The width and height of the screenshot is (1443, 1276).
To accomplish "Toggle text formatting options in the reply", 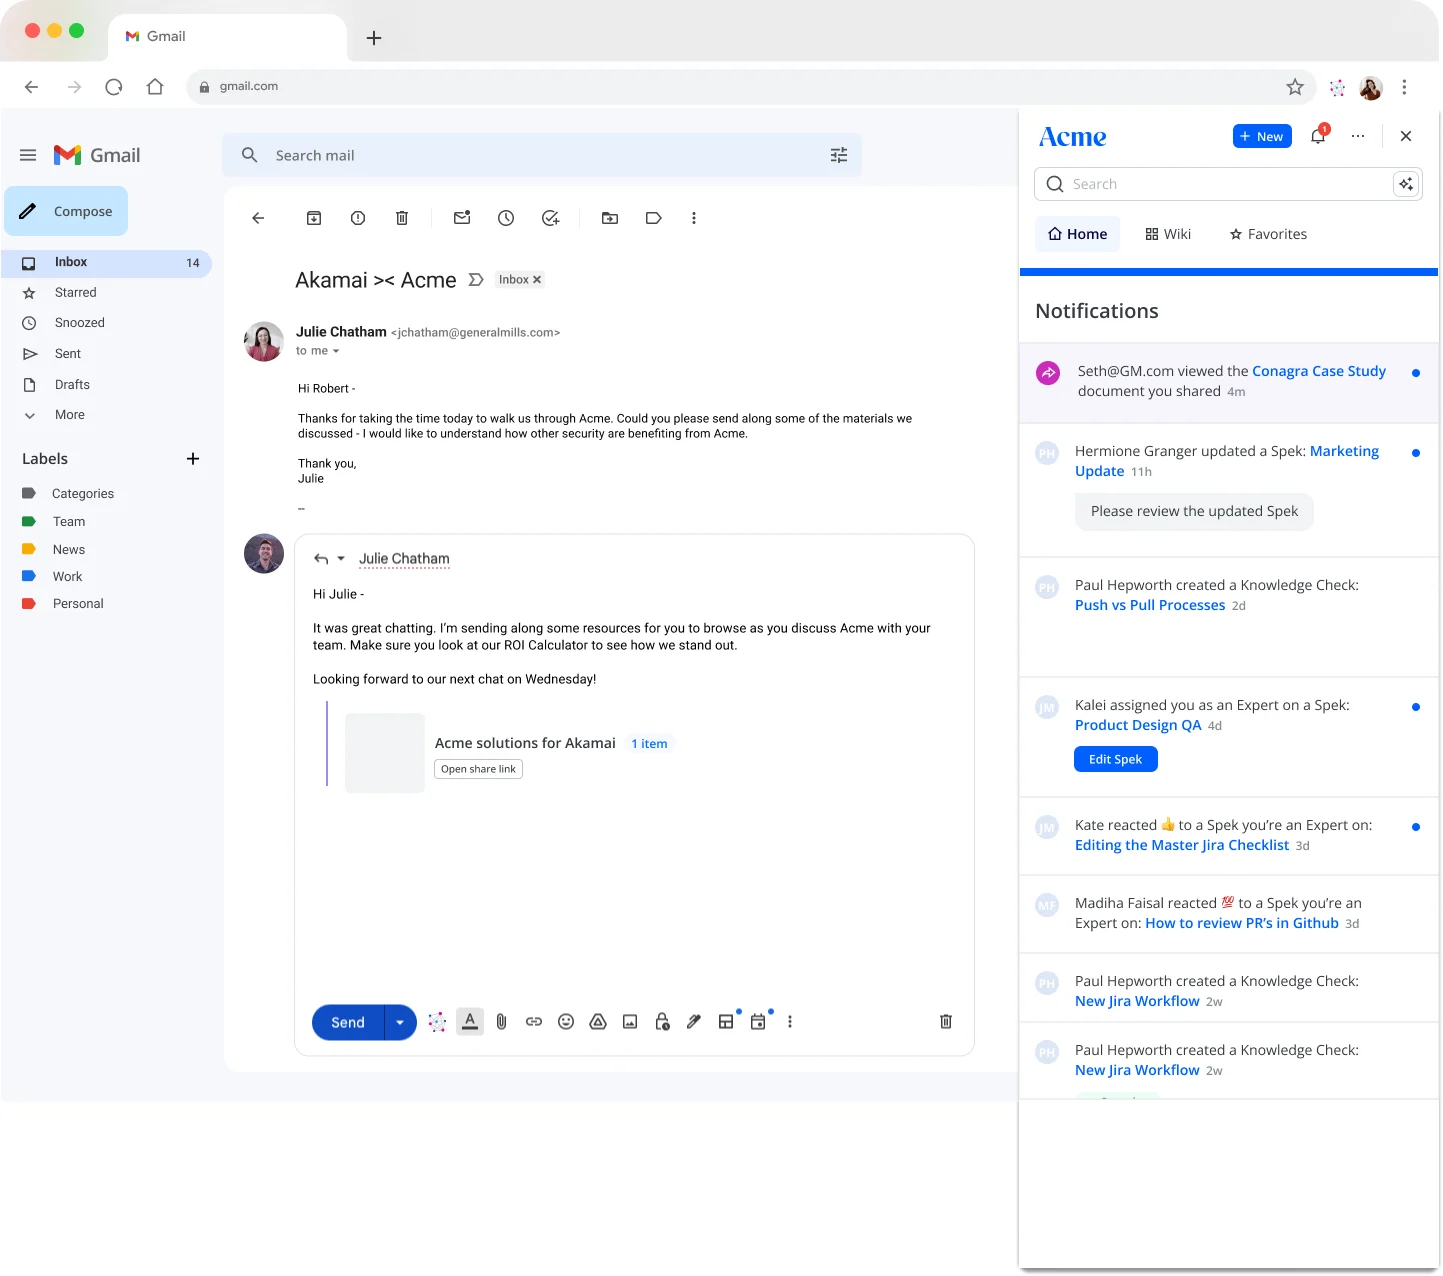I will pyautogui.click(x=470, y=1021).
